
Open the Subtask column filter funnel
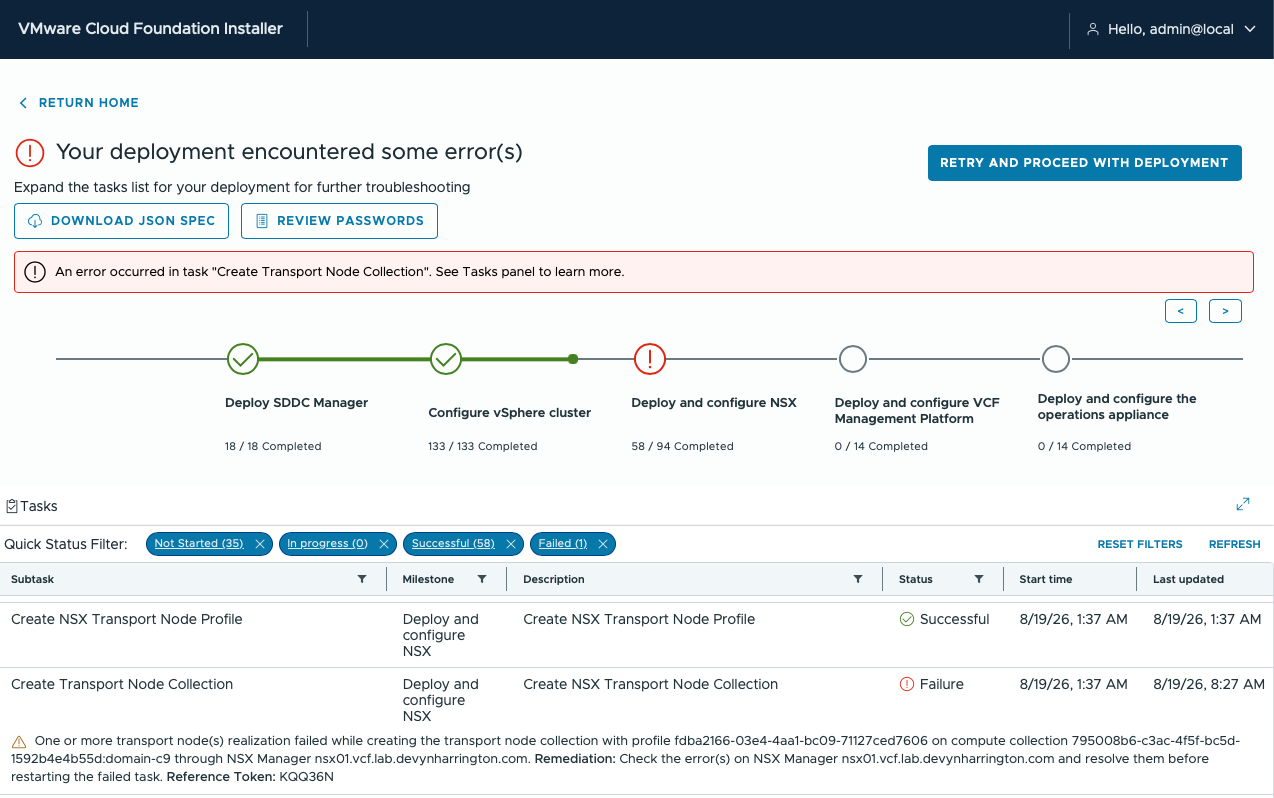362,579
